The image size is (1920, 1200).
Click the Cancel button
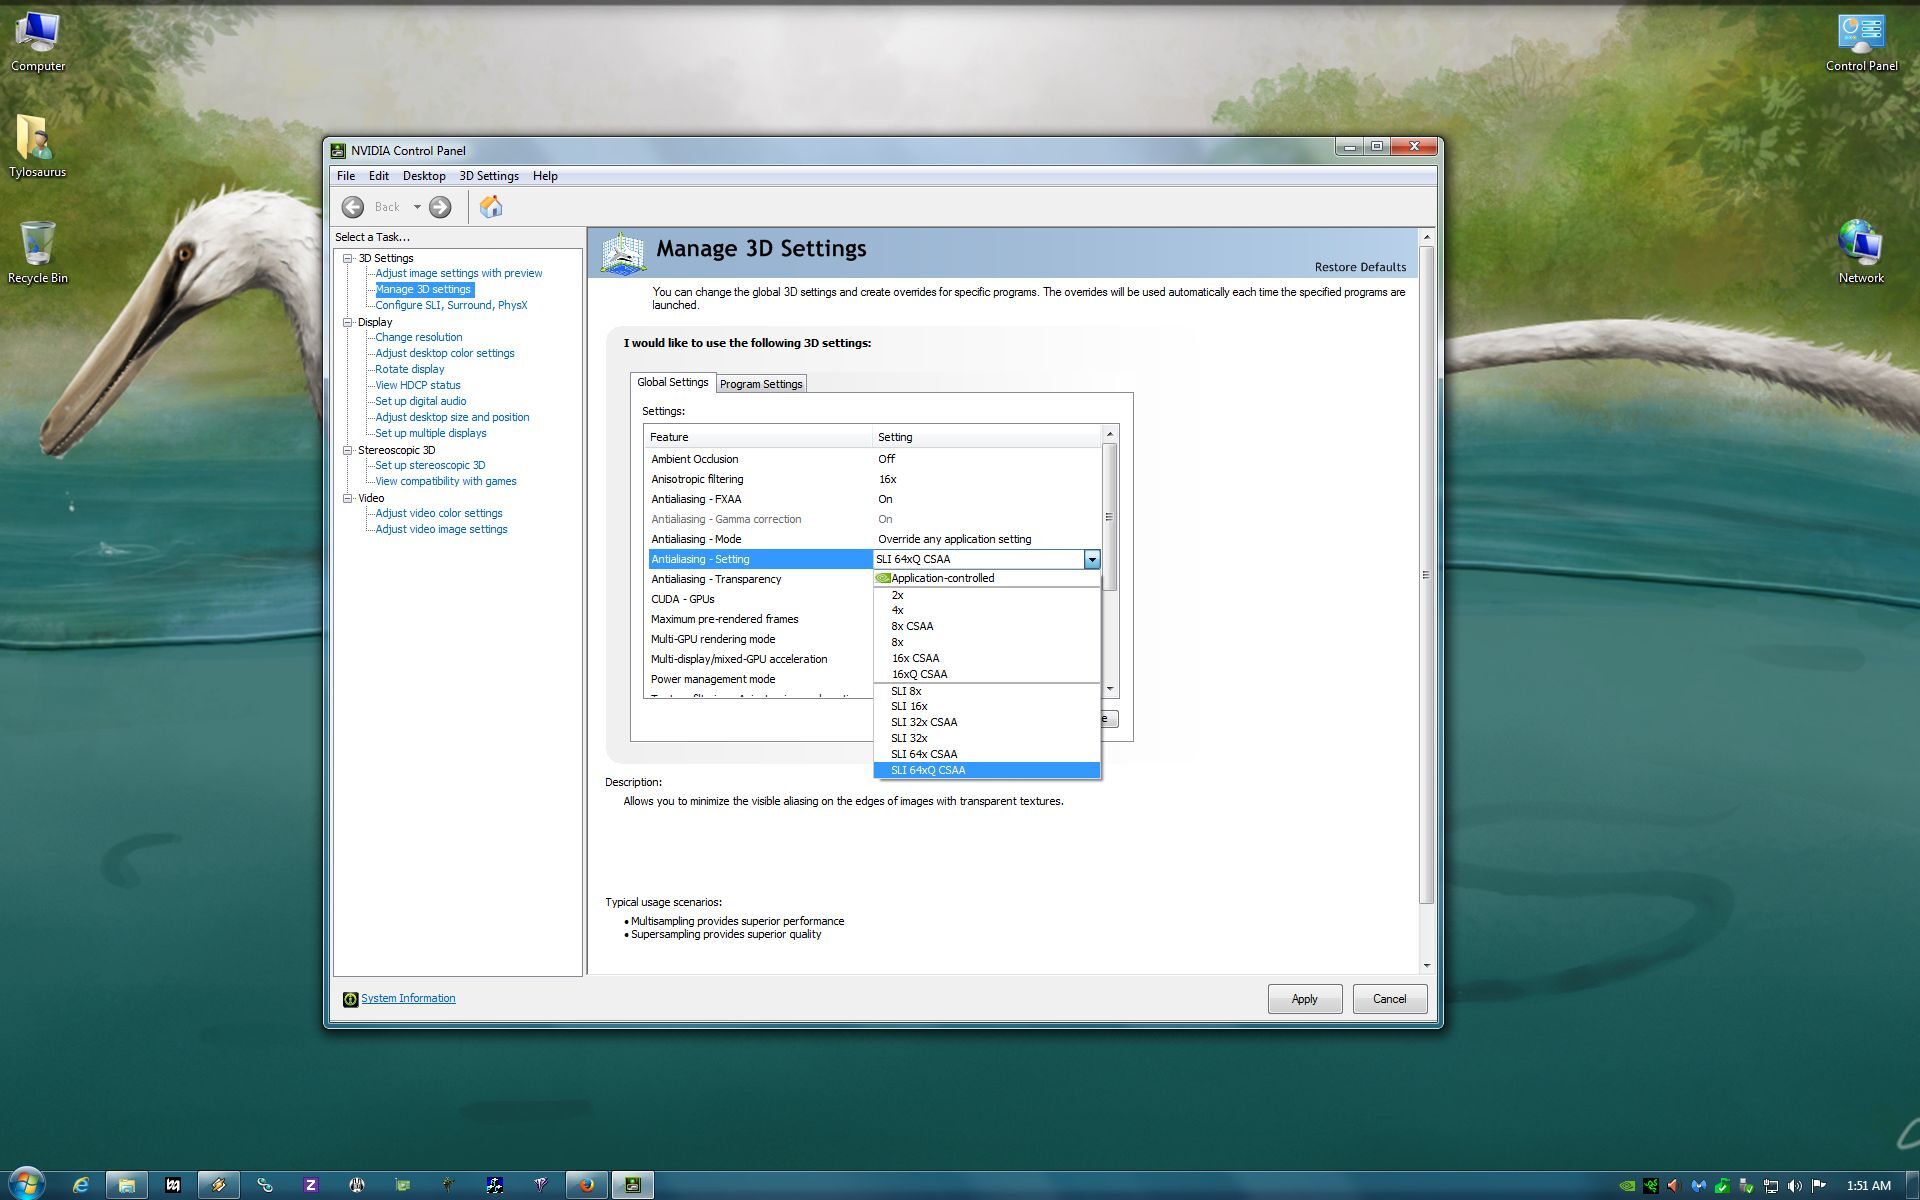pos(1389,999)
